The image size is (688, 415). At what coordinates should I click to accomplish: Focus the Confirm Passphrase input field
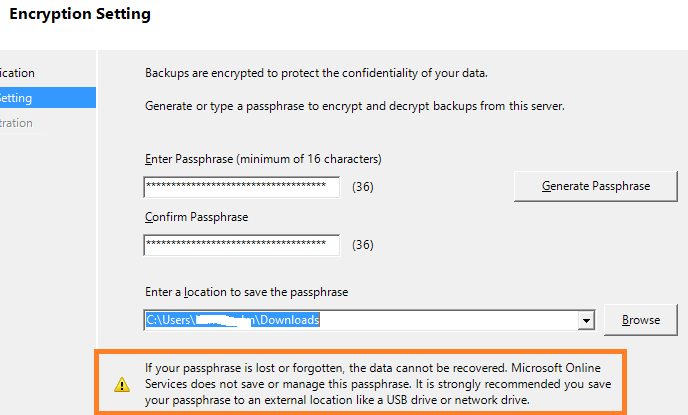(x=241, y=245)
